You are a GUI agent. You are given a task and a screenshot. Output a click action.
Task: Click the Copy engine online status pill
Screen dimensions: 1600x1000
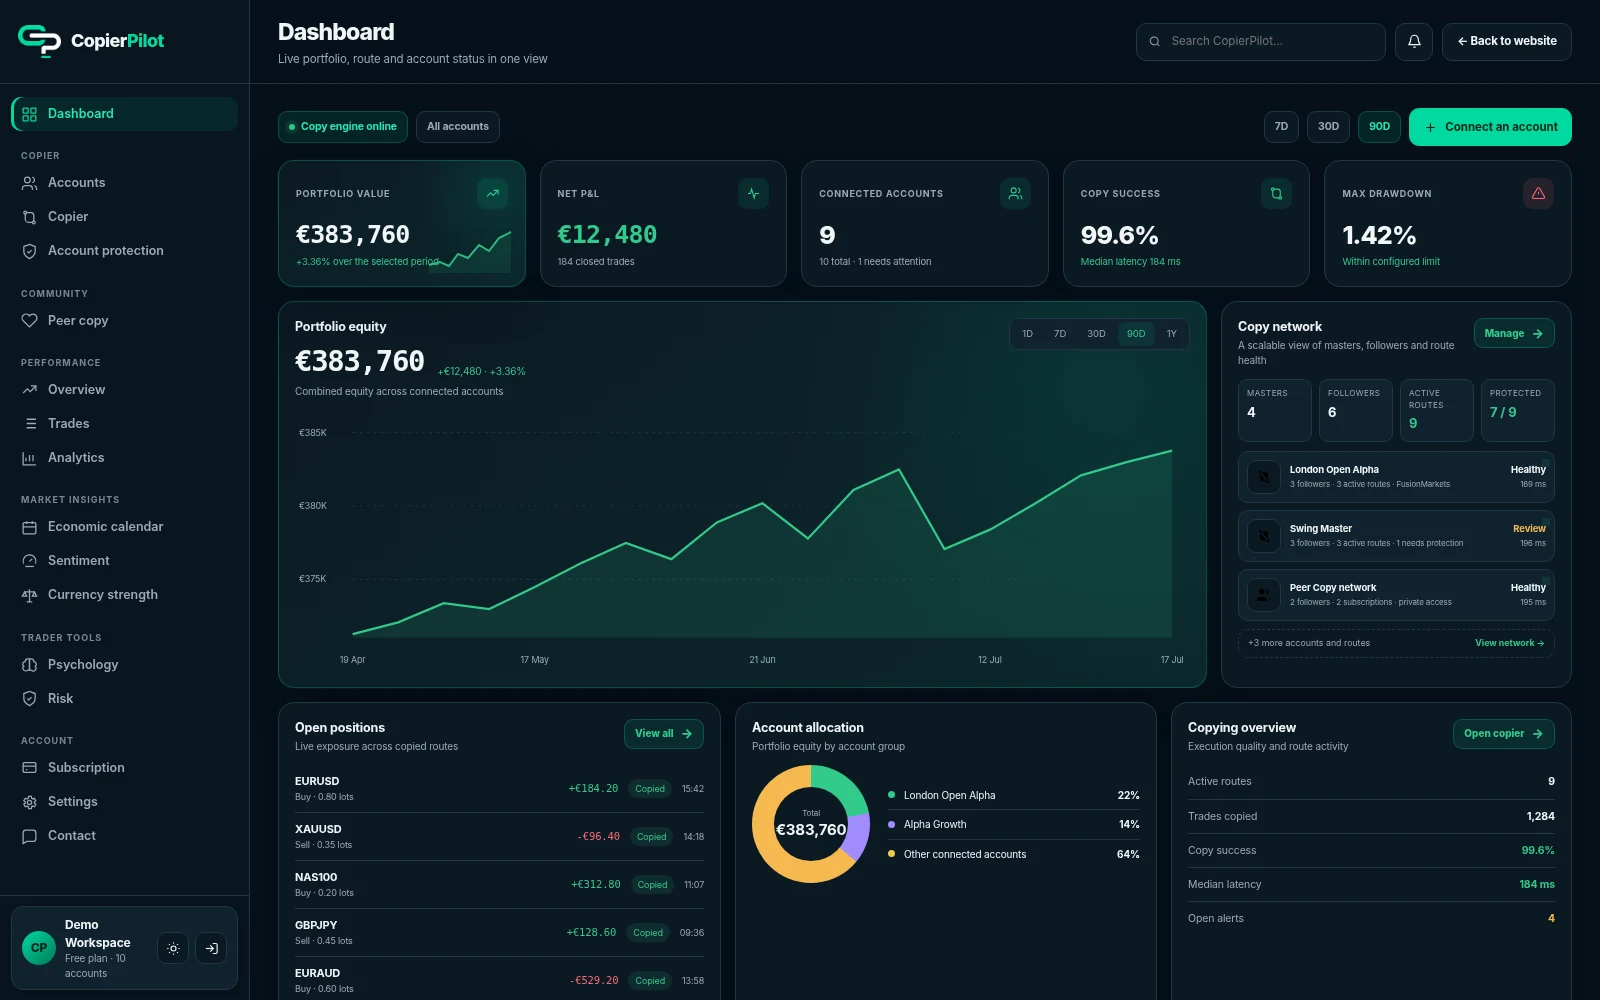click(343, 127)
